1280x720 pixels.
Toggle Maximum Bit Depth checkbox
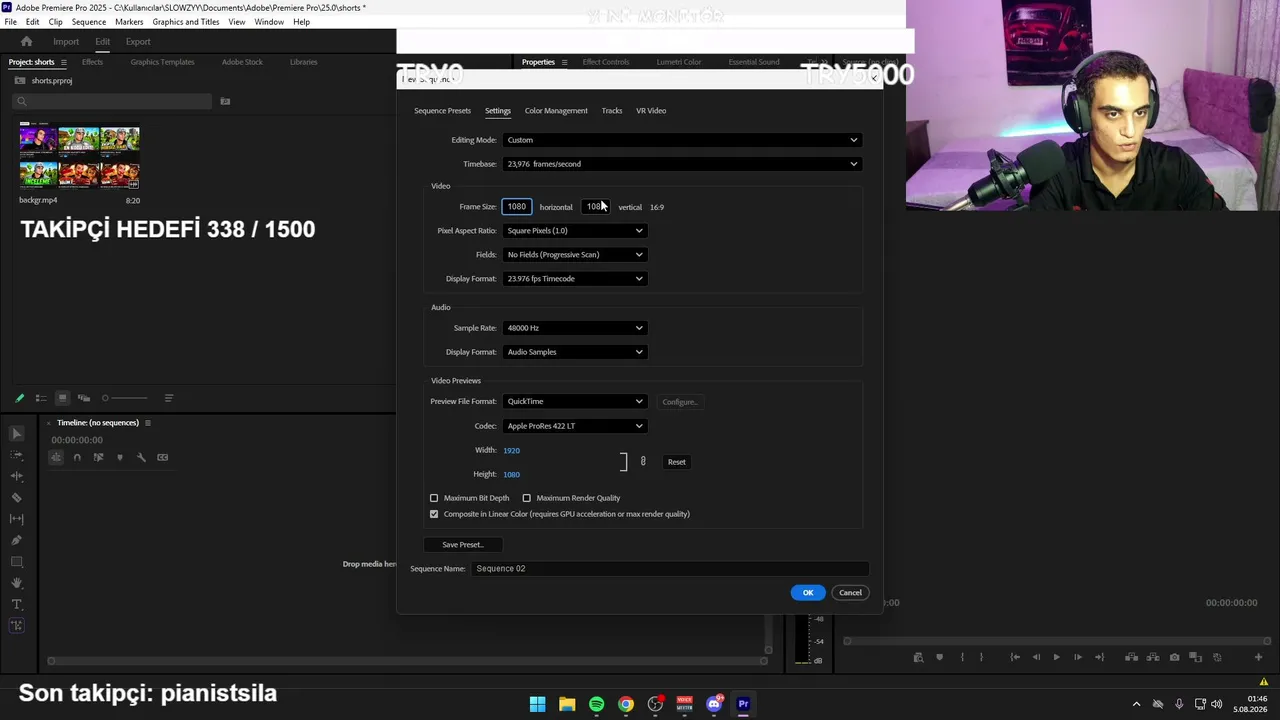[434, 498]
